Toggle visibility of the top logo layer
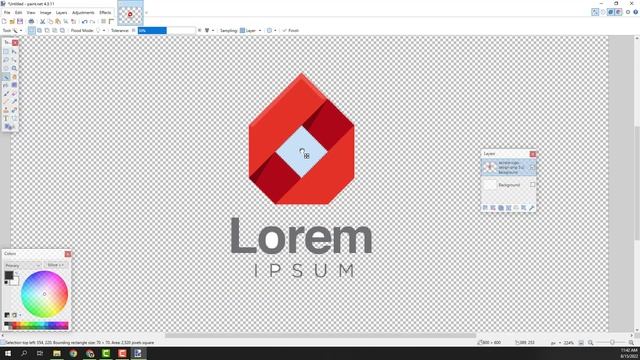The width and height of the screenshot is (640, 360). click(x=532, y=167)
